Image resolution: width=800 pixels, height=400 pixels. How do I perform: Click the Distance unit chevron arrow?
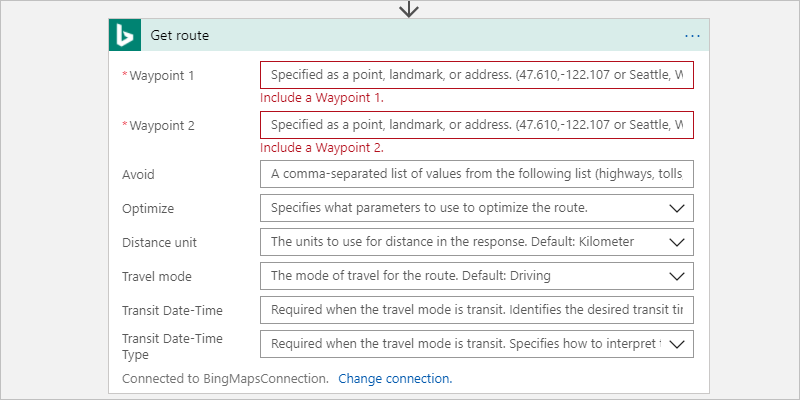pos(677,242)
